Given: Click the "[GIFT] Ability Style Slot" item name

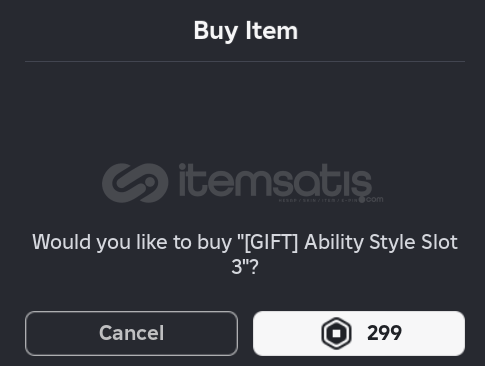Looking at the screenshot, I should click(351, 242).
